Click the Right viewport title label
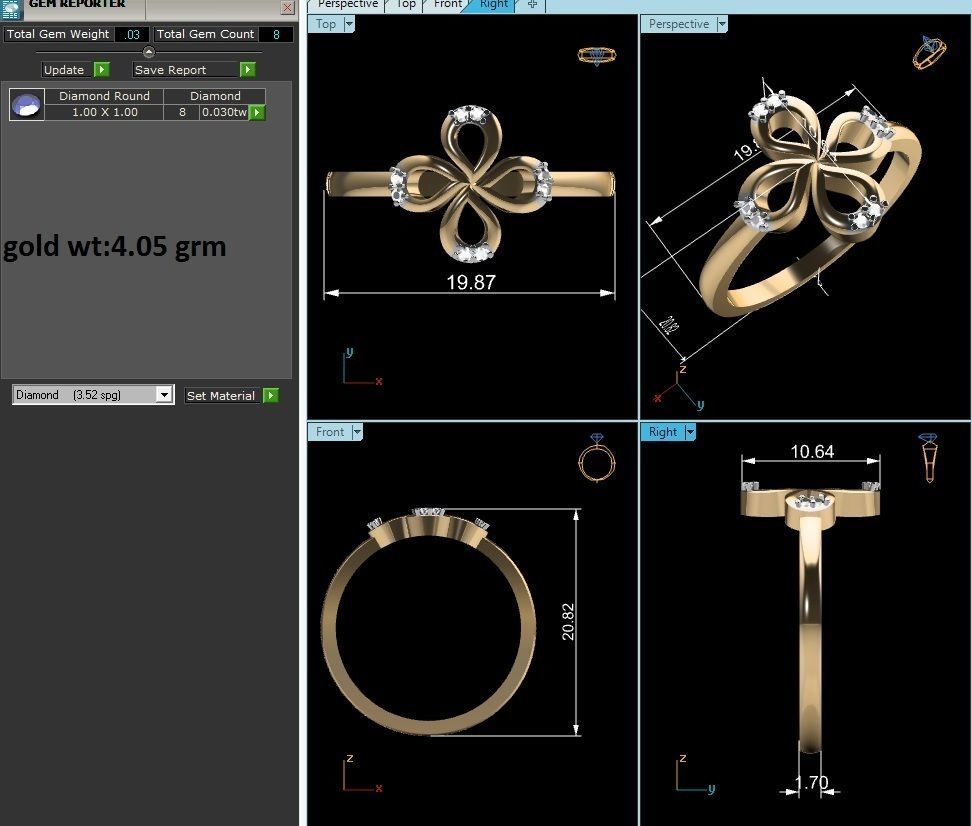Screen dimensions: 972x826 pos(663,432)
